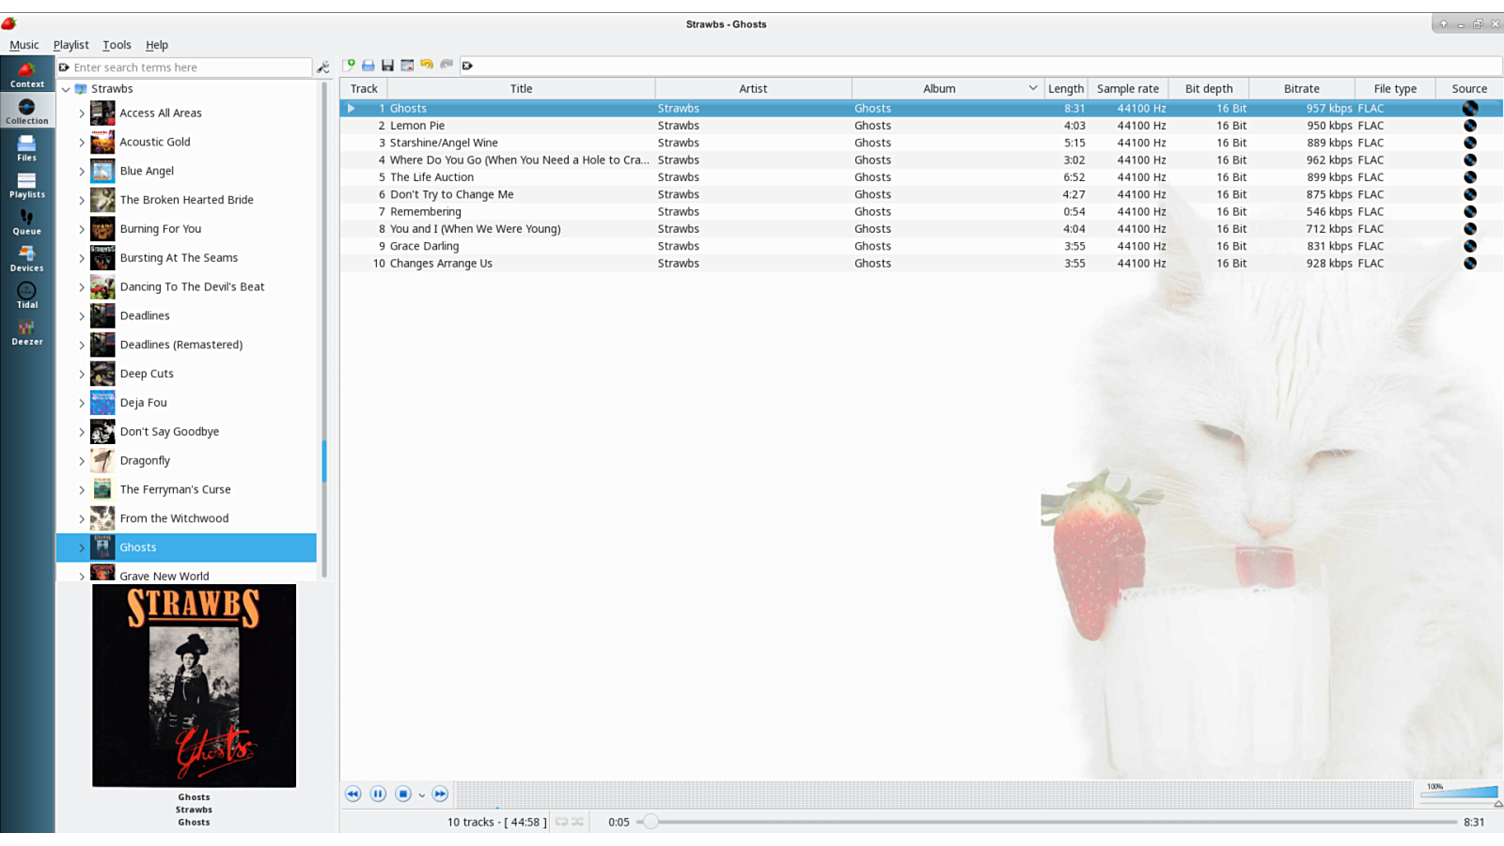Click the yellow undo arrow icon
The height and width of the screenshot is (846, 1504).
click(427, 66)
